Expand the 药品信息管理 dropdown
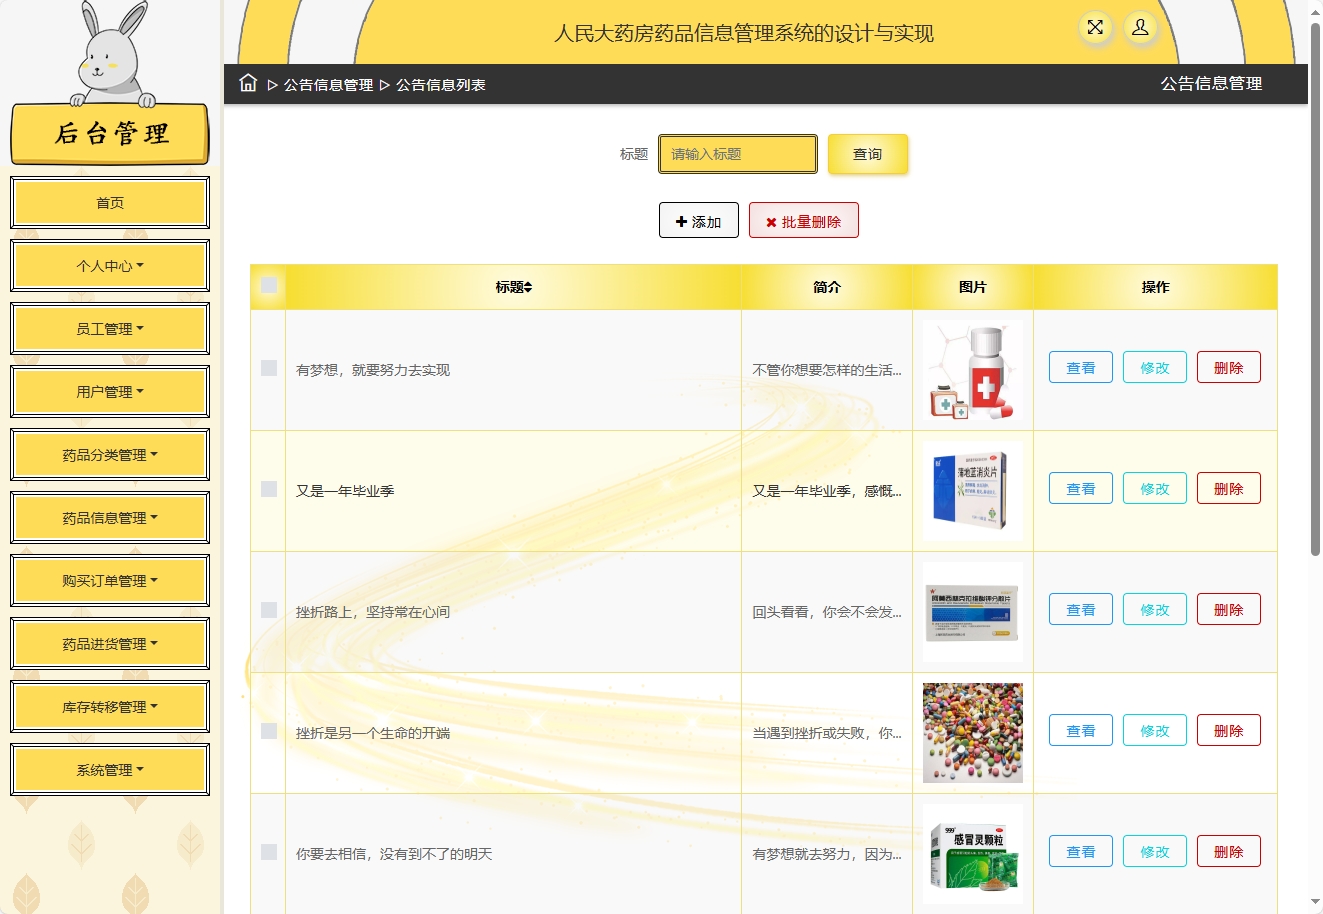Image resolution: width=1323 pixels, height=914 pixels. tap(109, 517)
